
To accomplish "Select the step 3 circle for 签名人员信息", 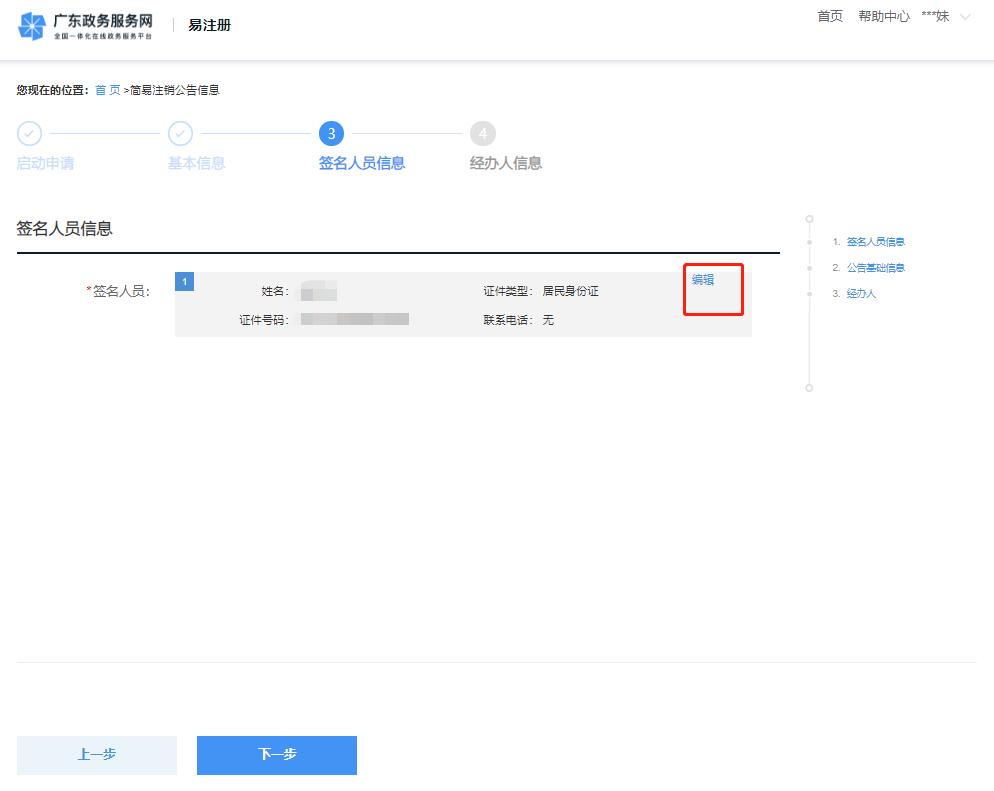I will [x=332, y=133].
